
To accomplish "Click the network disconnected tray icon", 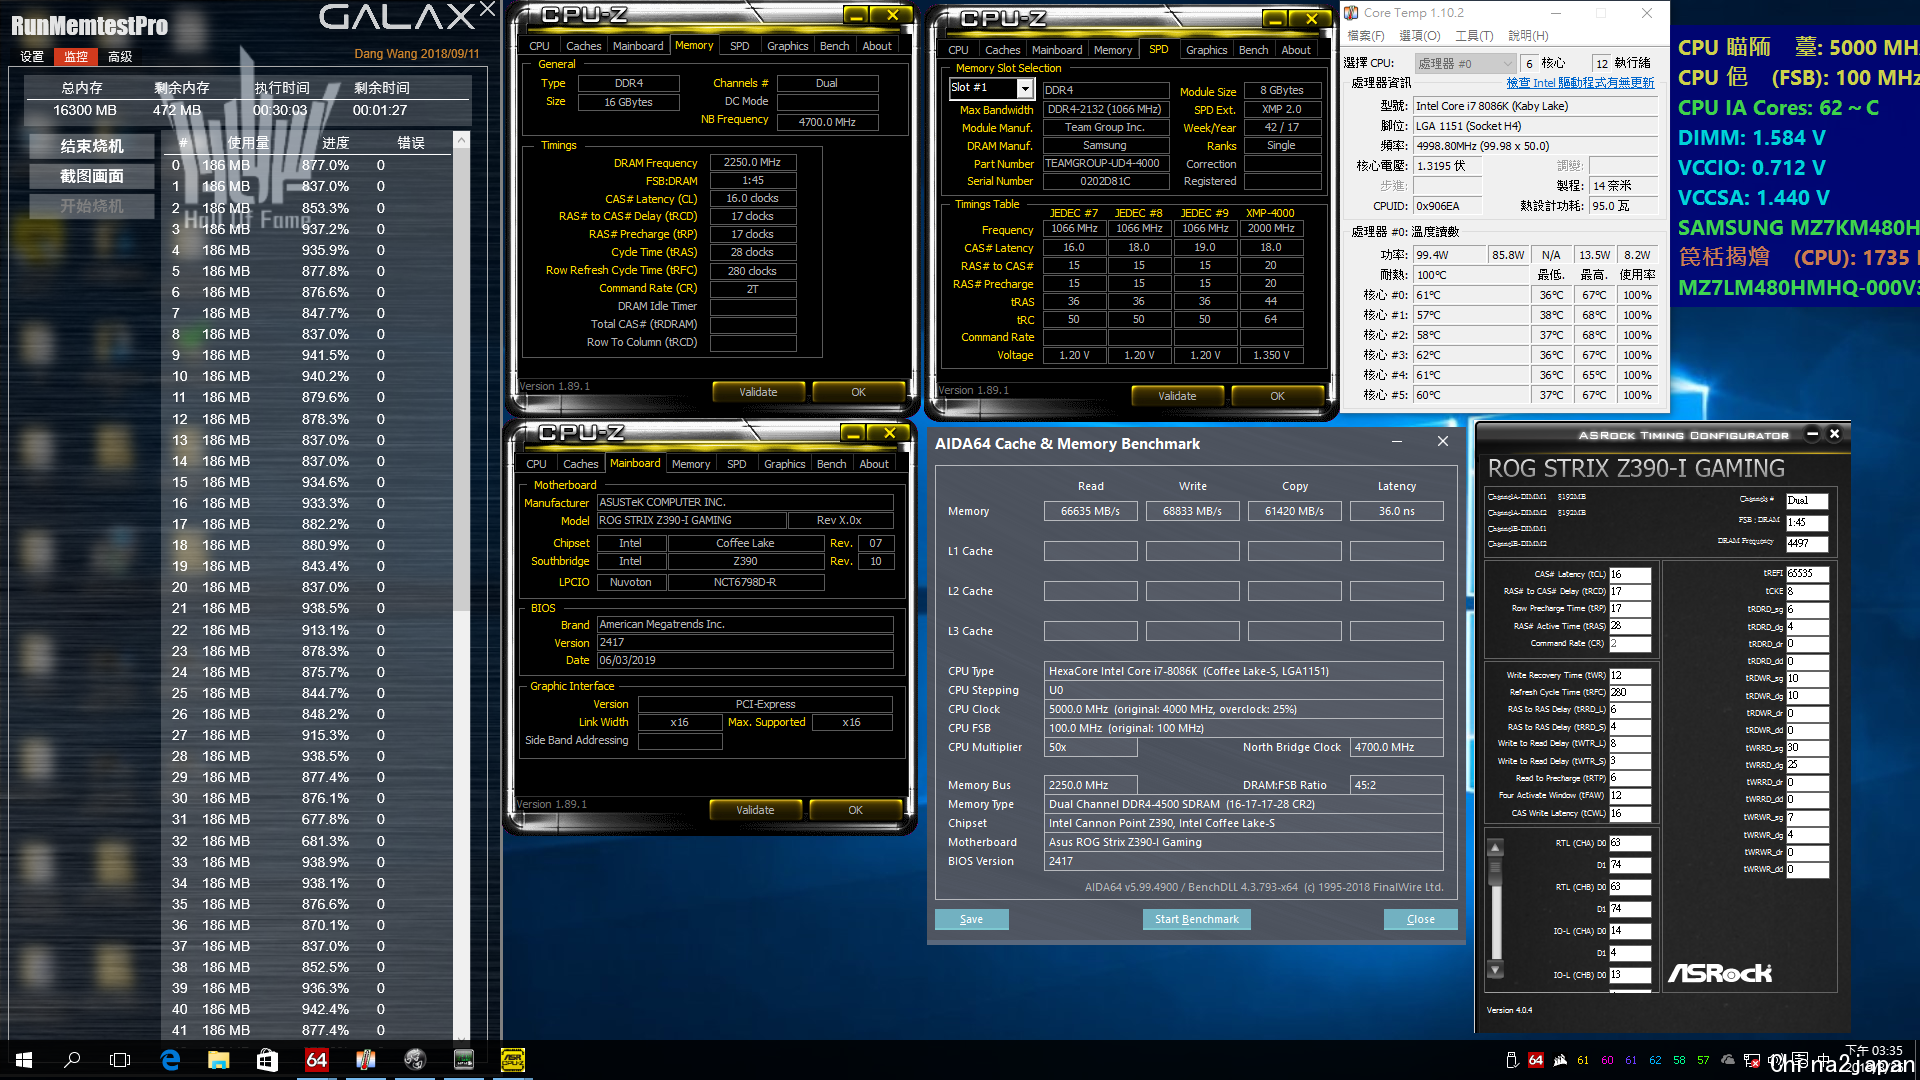I will 1751,1060.
